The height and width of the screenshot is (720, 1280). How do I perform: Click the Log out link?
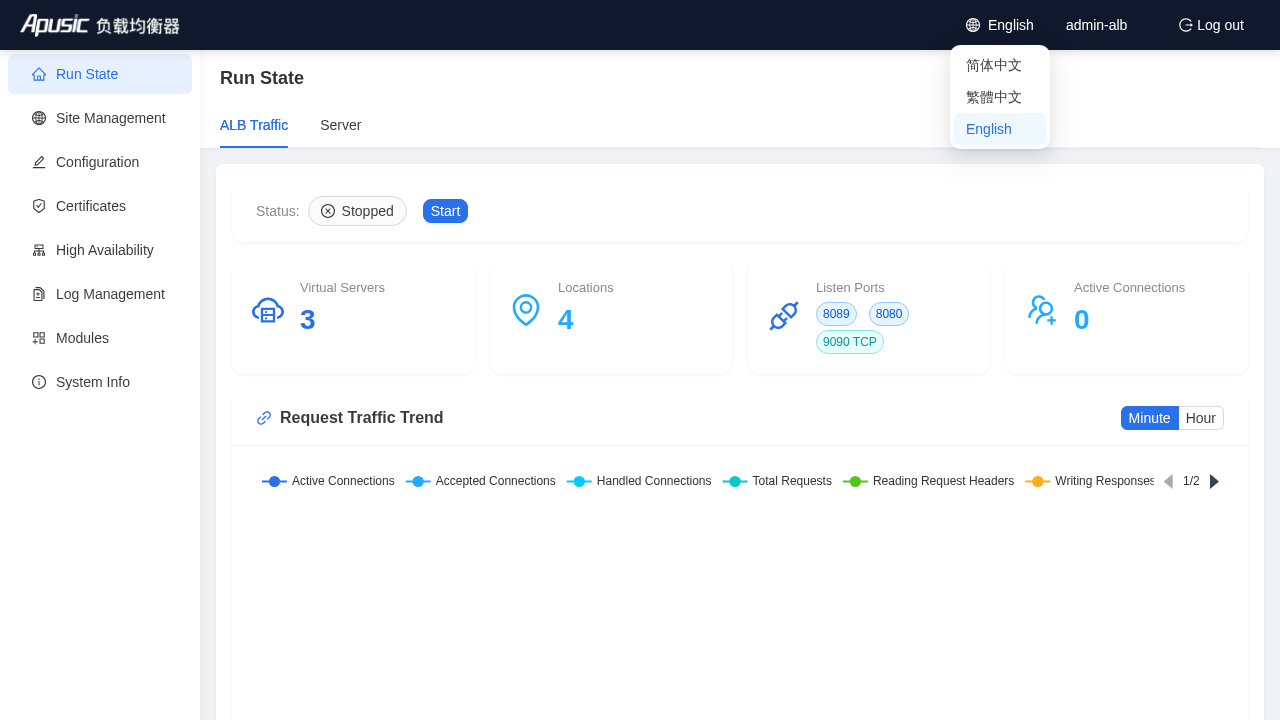coord(1211,25)
